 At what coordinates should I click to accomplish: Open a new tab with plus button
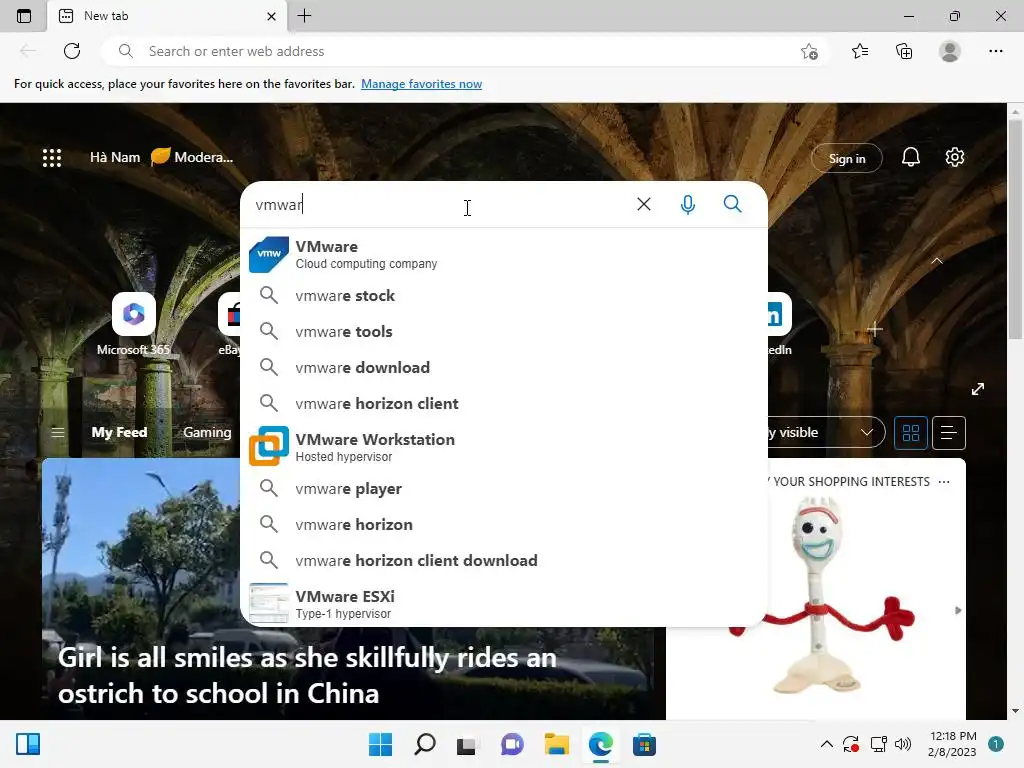tap(304, 16)
